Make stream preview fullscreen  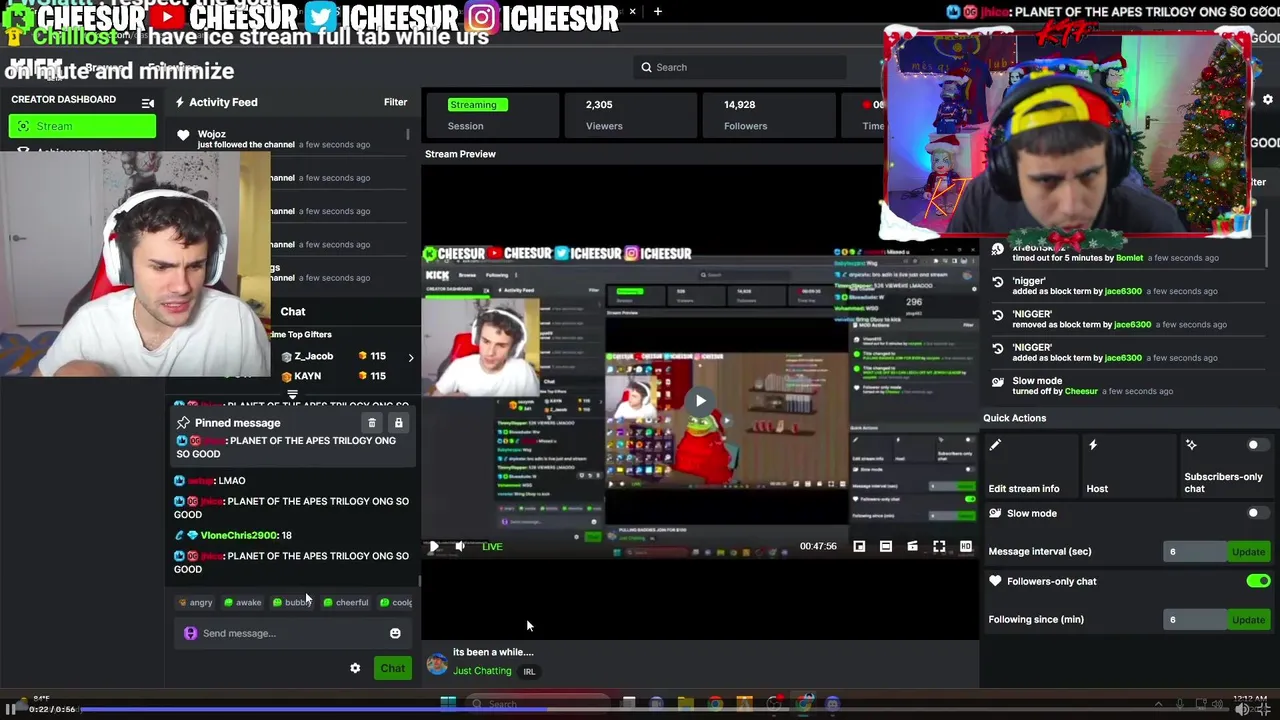[x=939, y=546]
